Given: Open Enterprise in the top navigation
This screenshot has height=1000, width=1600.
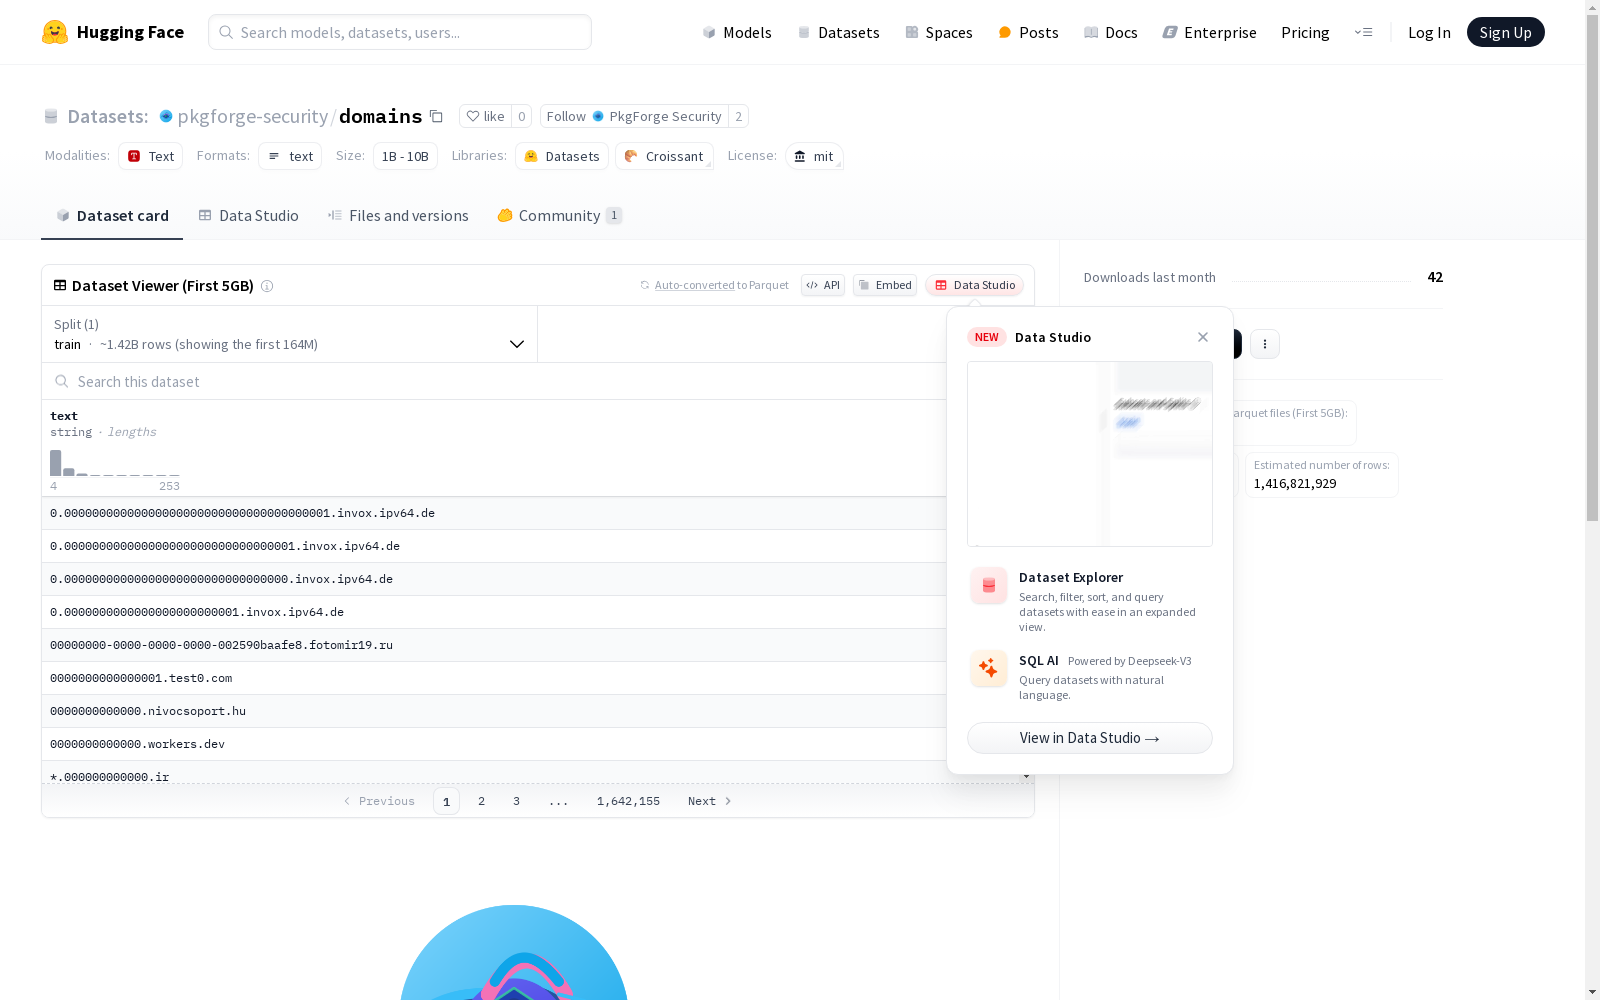Looking at the screenshot, I should (1209, 32).
